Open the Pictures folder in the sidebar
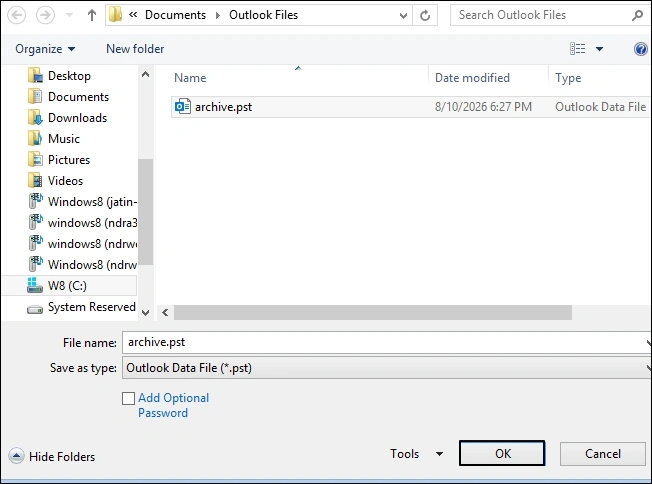Image resolution: width=652 pixels, height=484 pixels. click(69, 160)
